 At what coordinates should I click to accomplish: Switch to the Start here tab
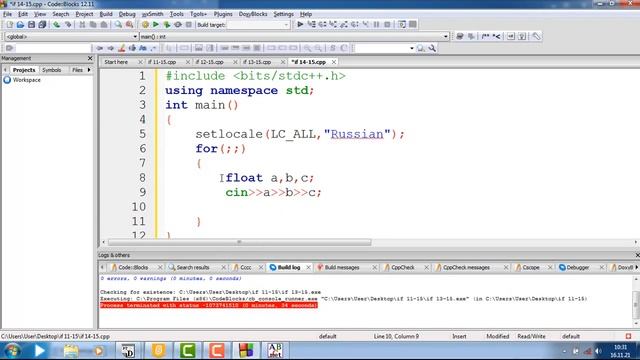click(x=116, y=62)
